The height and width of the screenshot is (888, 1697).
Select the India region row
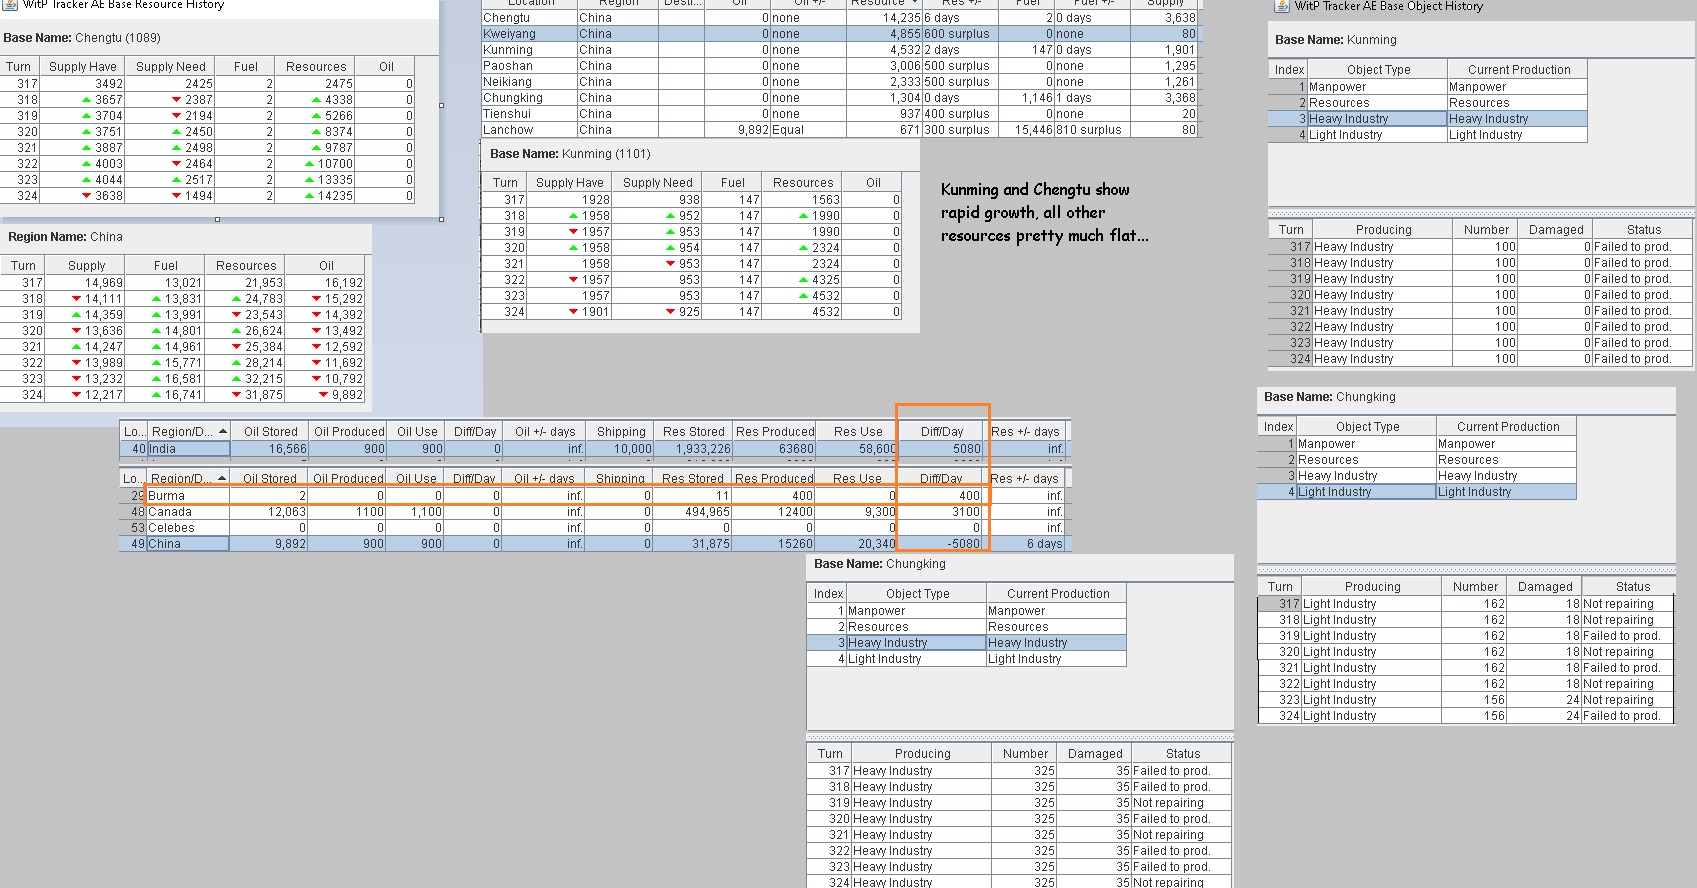pos(595,449)
